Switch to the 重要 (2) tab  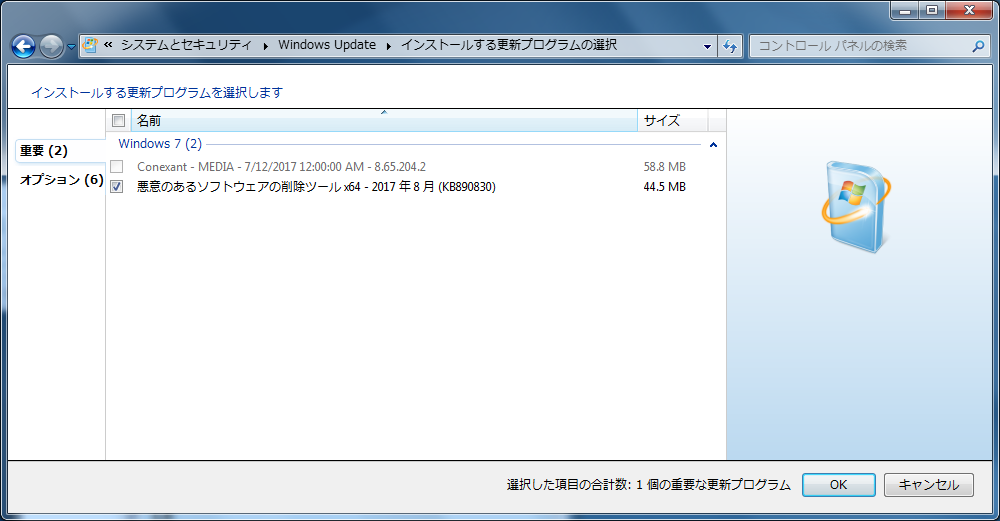(44, 151)
